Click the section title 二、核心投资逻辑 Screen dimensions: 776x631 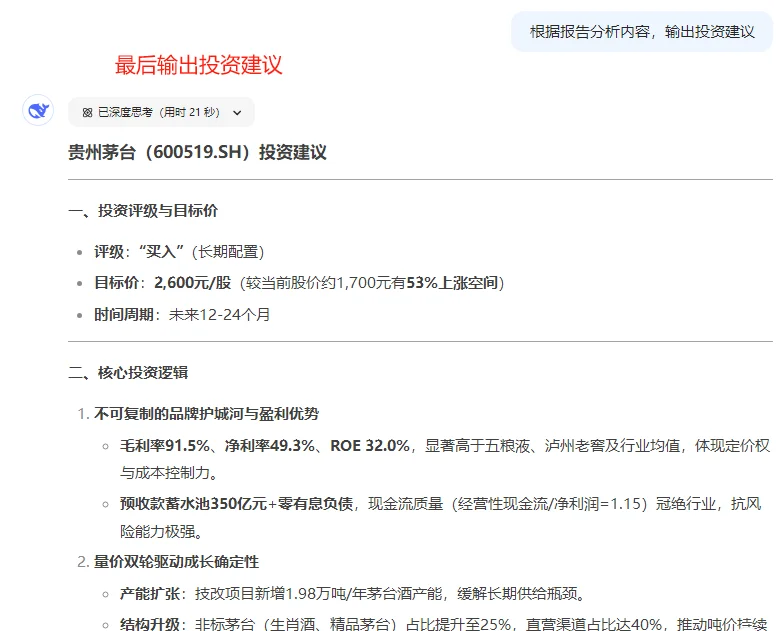[128, 373]
